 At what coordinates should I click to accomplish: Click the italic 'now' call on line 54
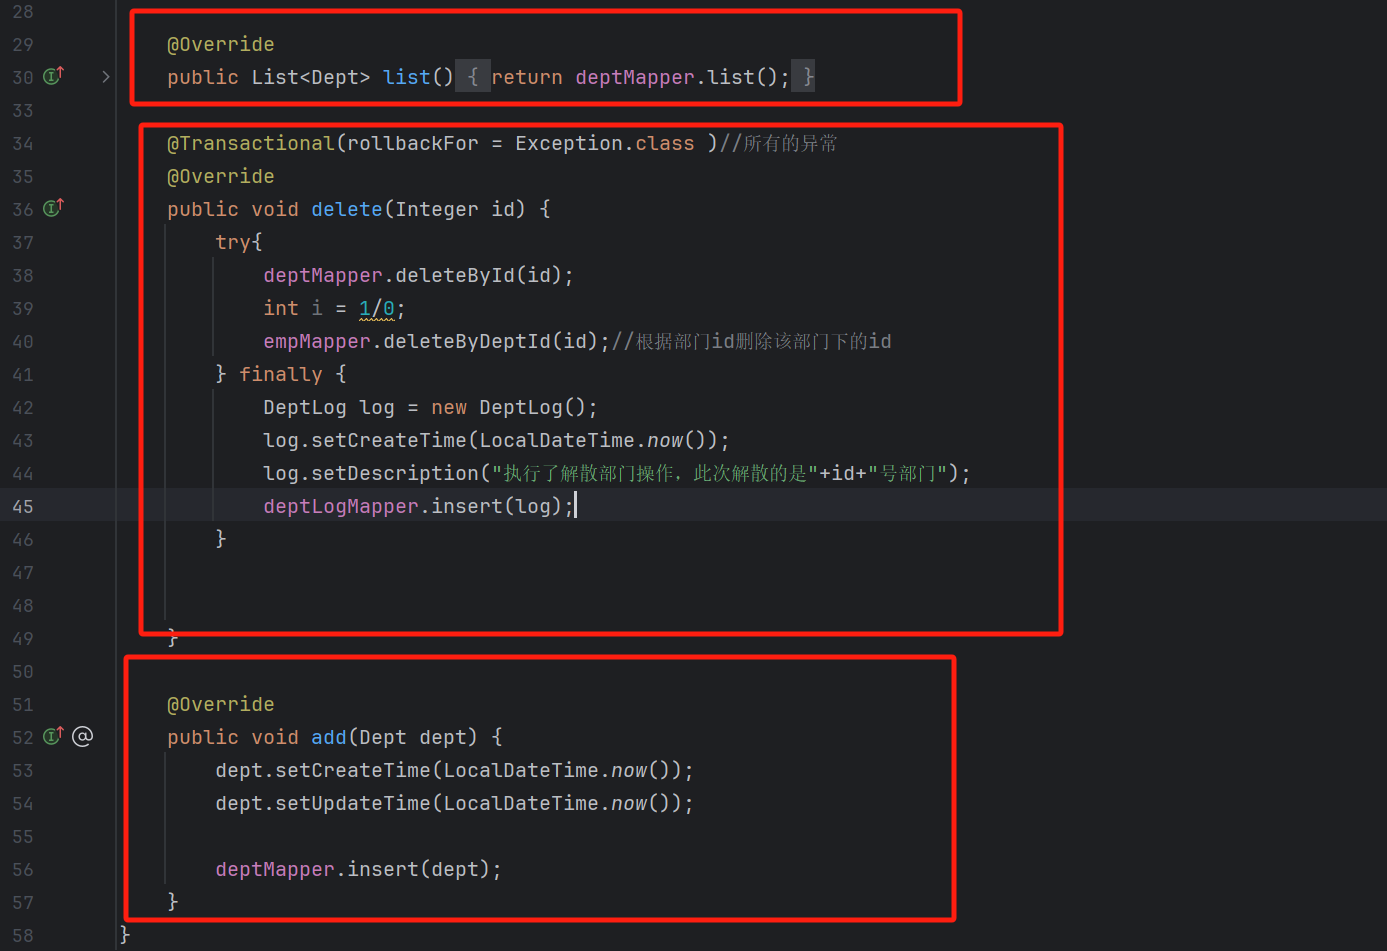click(x=629, y=803)
